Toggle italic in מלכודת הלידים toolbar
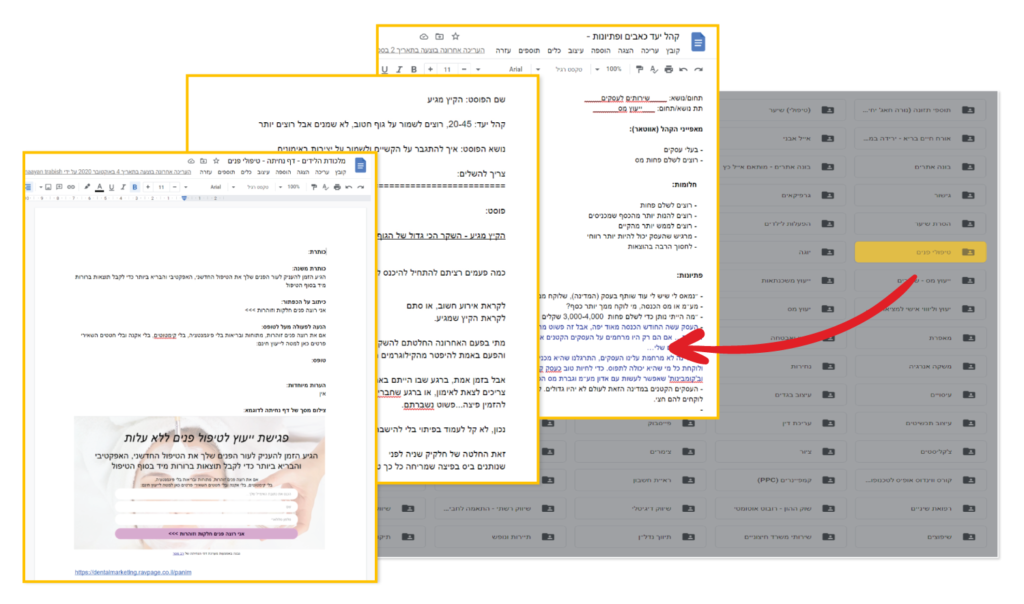This screenshot has width=1024, height=604. (123, 187)
